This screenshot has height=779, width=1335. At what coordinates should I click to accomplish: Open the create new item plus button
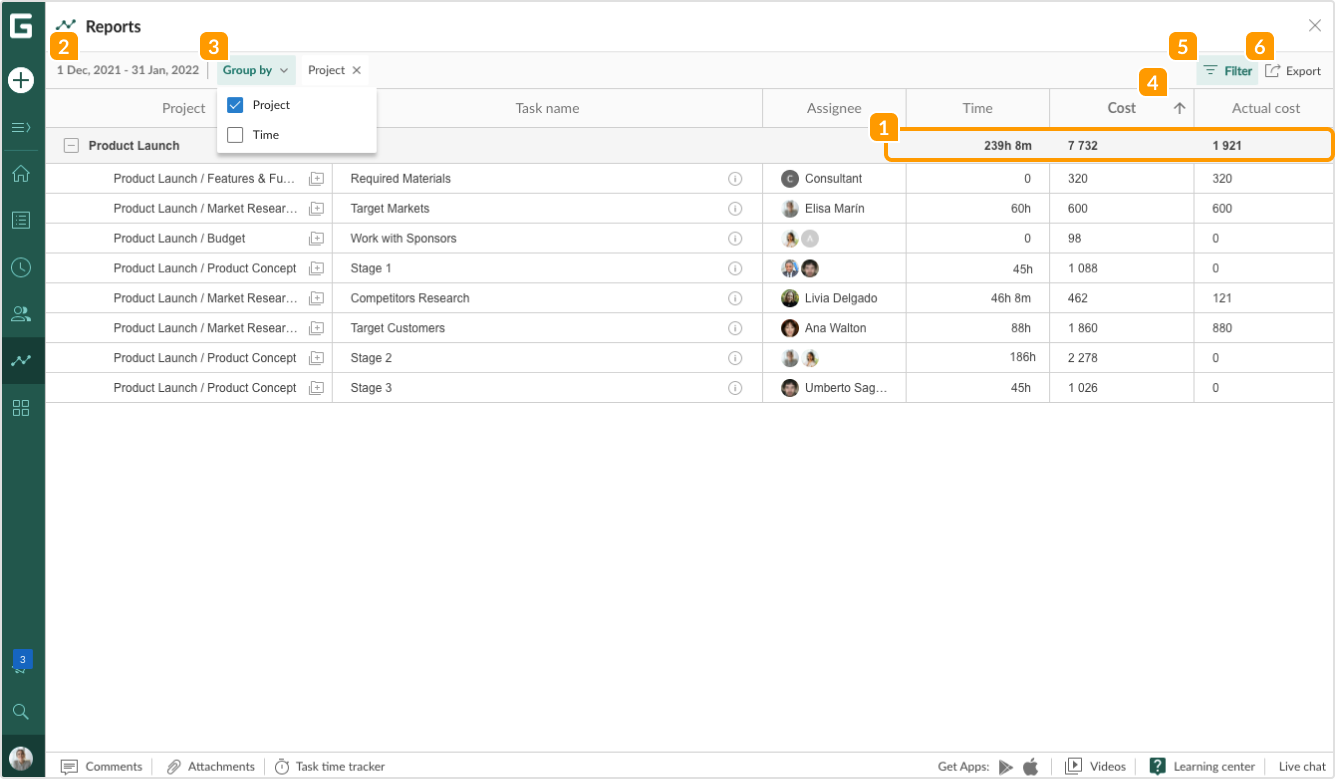click(21, 80)
